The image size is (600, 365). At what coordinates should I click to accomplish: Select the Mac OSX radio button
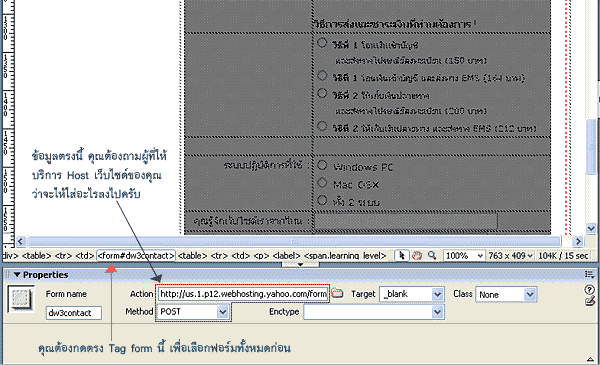[322, 183]
